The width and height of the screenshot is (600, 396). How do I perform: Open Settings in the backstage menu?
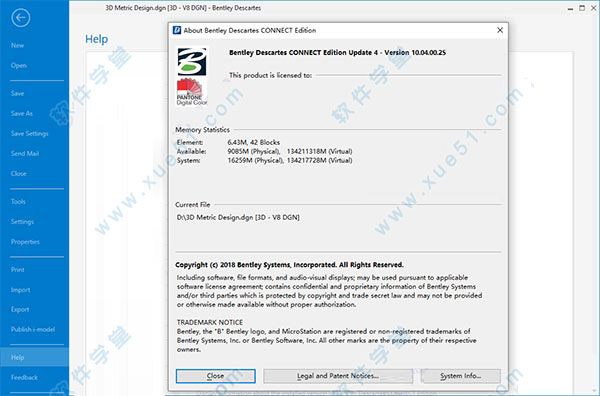point(22,222)
